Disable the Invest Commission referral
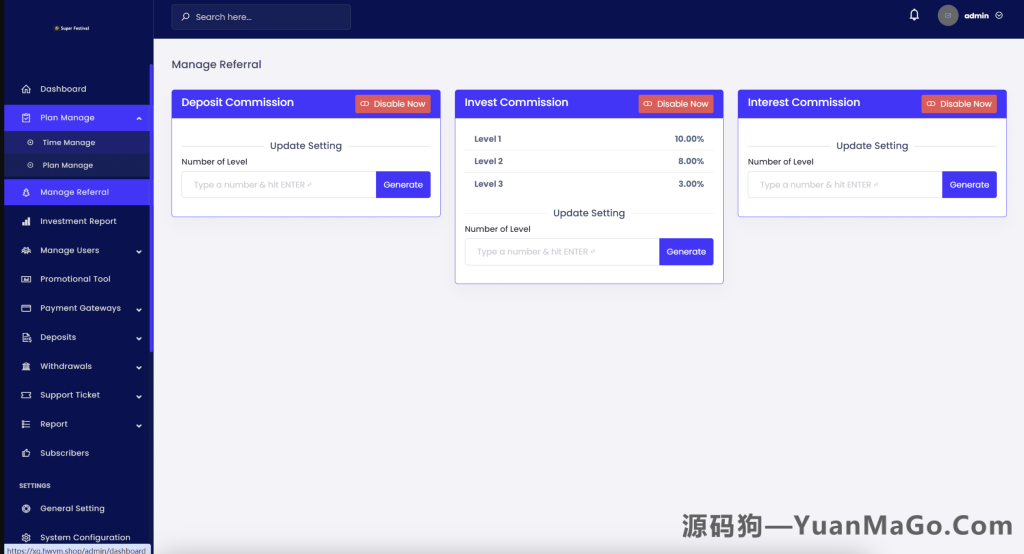This screenshot has height=554, width=1024. click(676, 104)
